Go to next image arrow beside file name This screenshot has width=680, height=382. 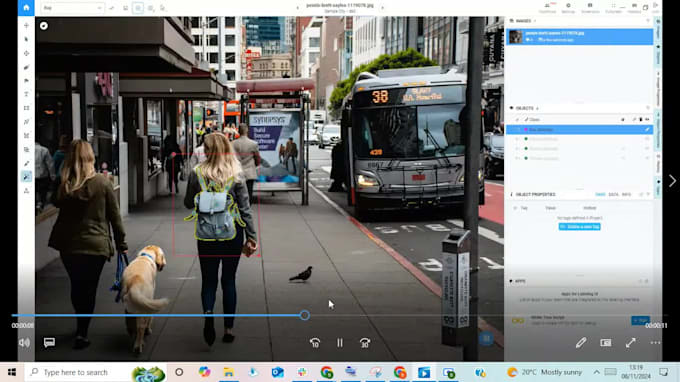382,7
